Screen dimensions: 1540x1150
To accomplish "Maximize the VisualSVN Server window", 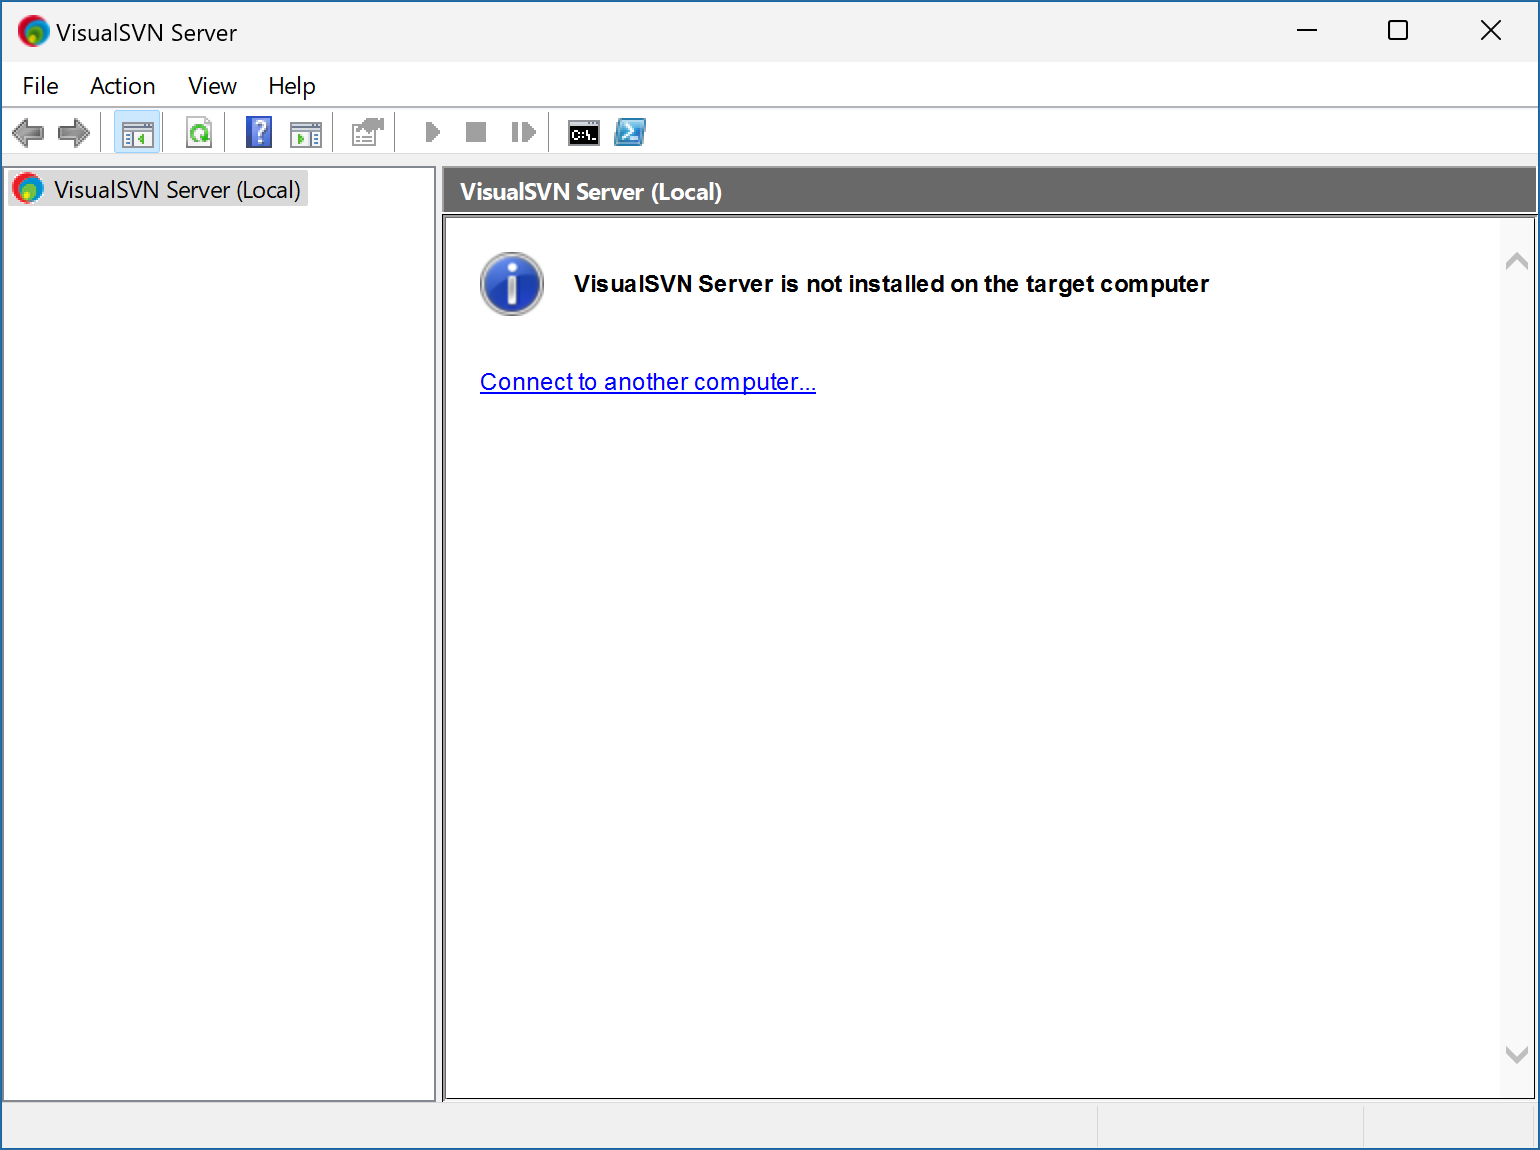I will pos(1398,31).
